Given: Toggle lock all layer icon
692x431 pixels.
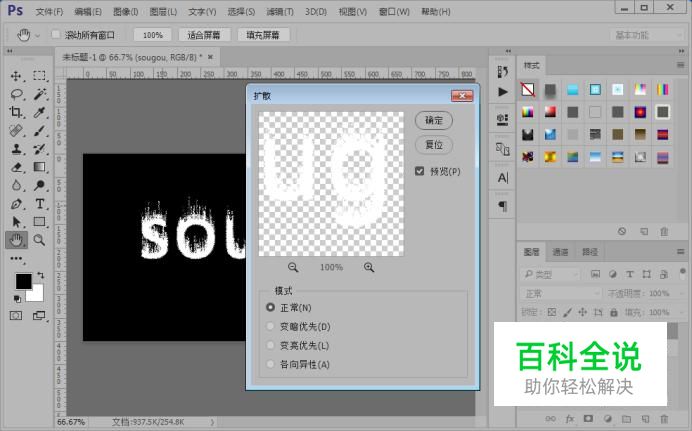Looking at the screenshot, I should [614, 312].
